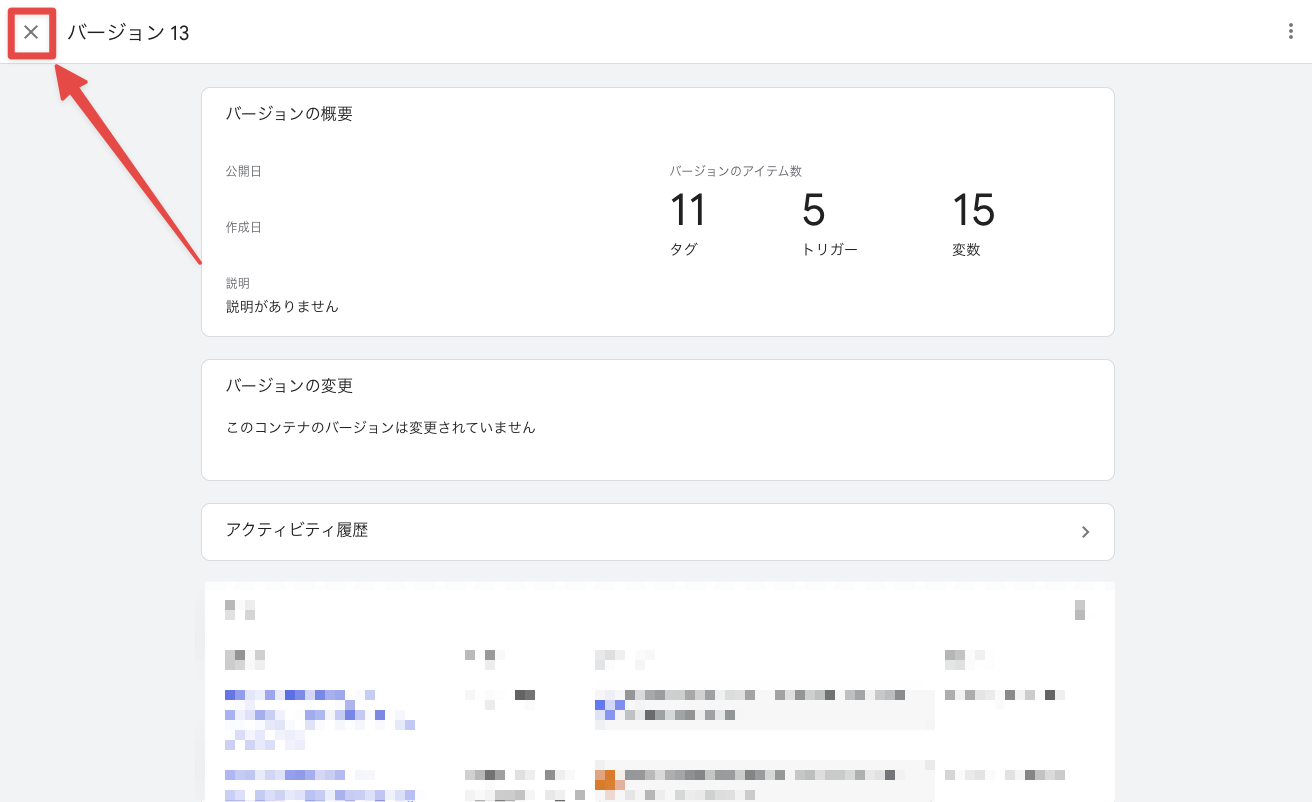Screen dimensions: 1312x802
Task: Expand アクティビティ履歴 using the right chevron
Action: tap(1085, 532)
